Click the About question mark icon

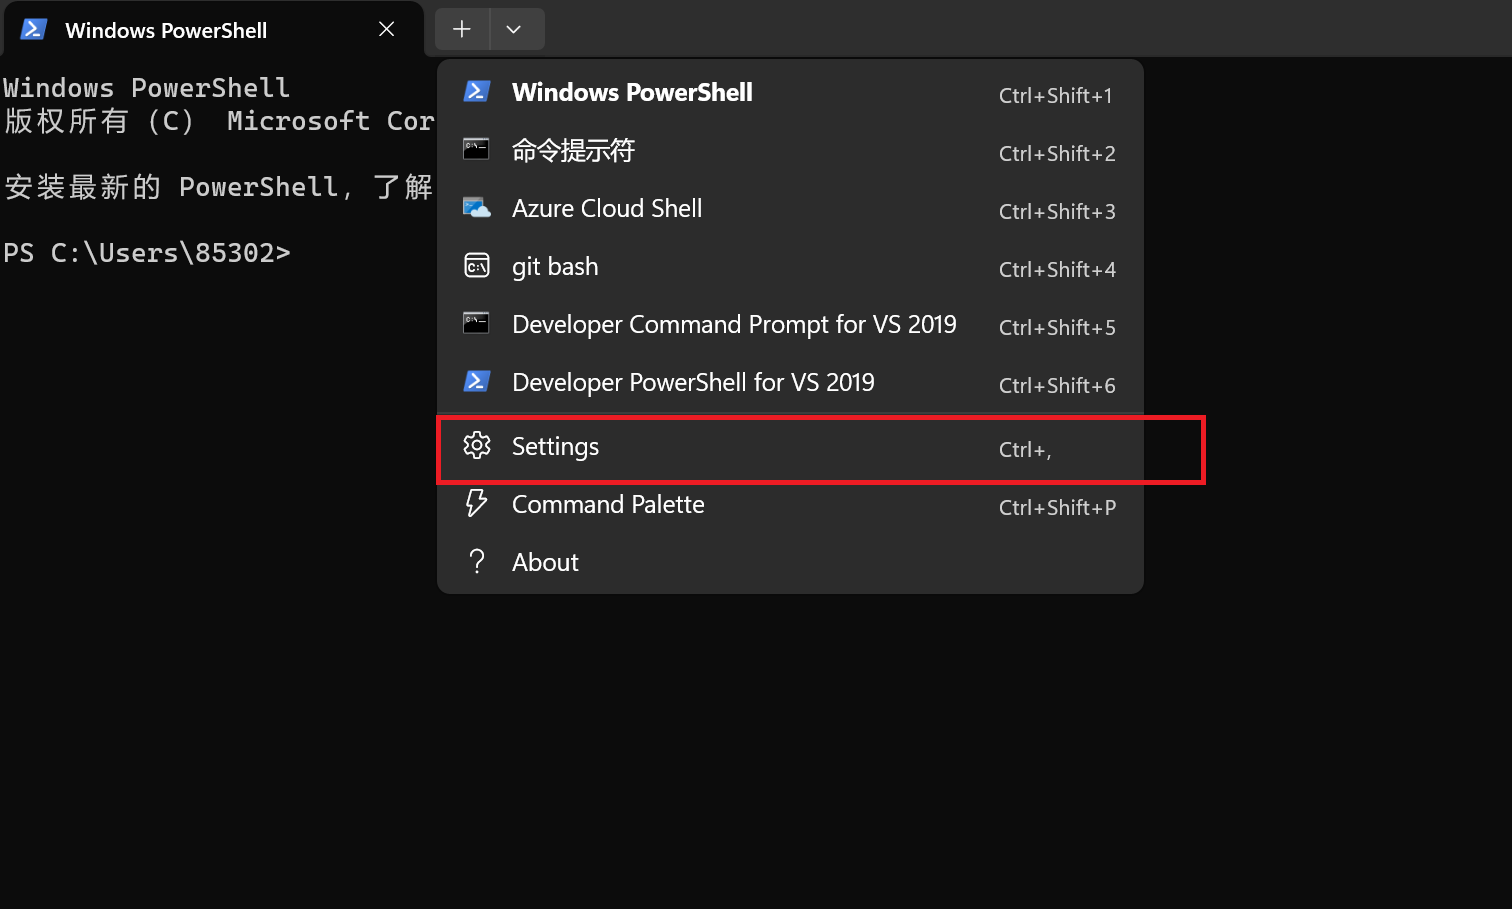pyautogui.click(x=477, y=562)
